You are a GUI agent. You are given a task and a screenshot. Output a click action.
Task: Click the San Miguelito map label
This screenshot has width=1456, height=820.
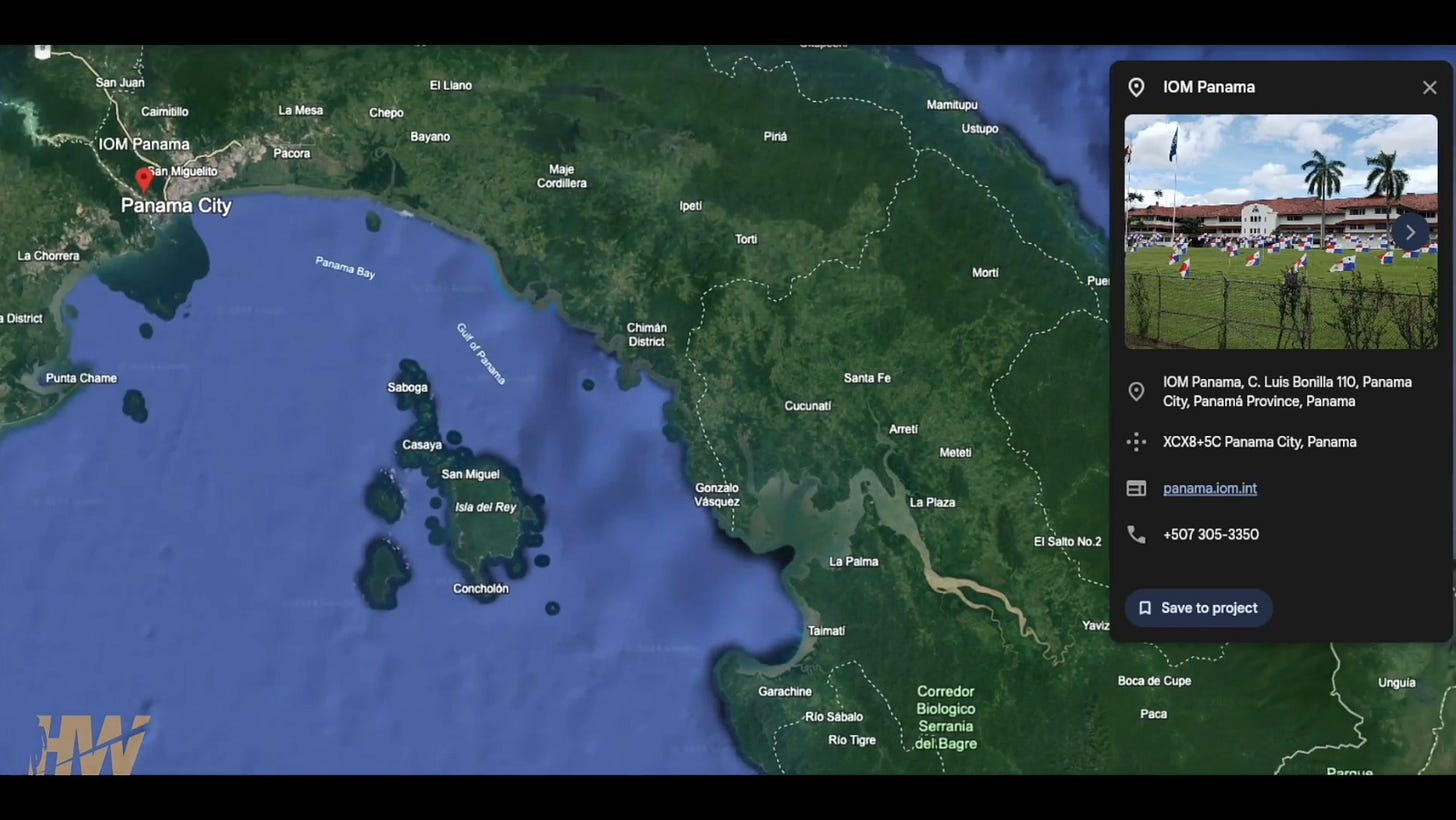(x=183, y=171)
